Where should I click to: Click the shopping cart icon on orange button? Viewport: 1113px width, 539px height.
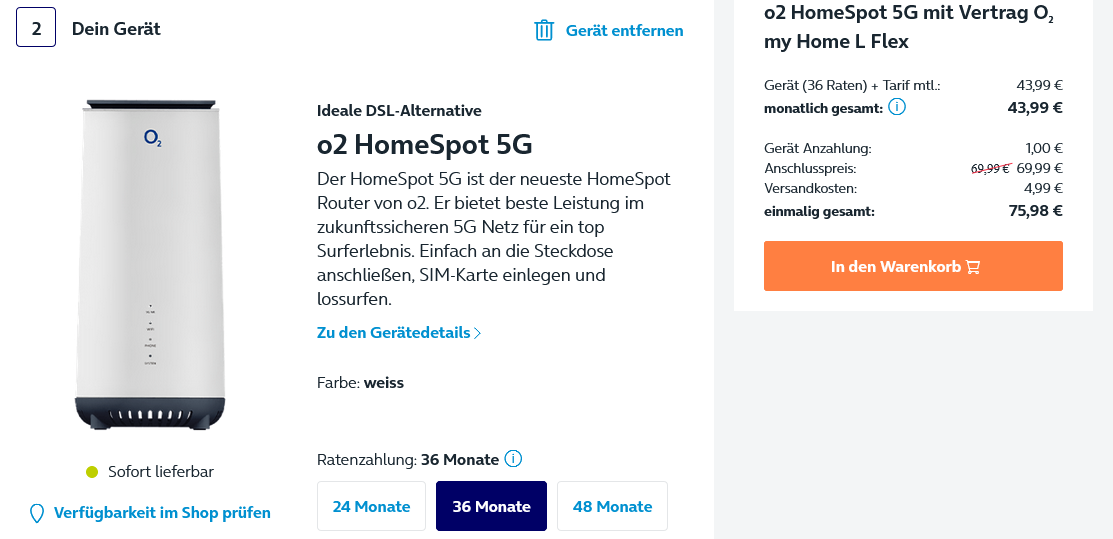pyautogui.click(x=973, y=267)
